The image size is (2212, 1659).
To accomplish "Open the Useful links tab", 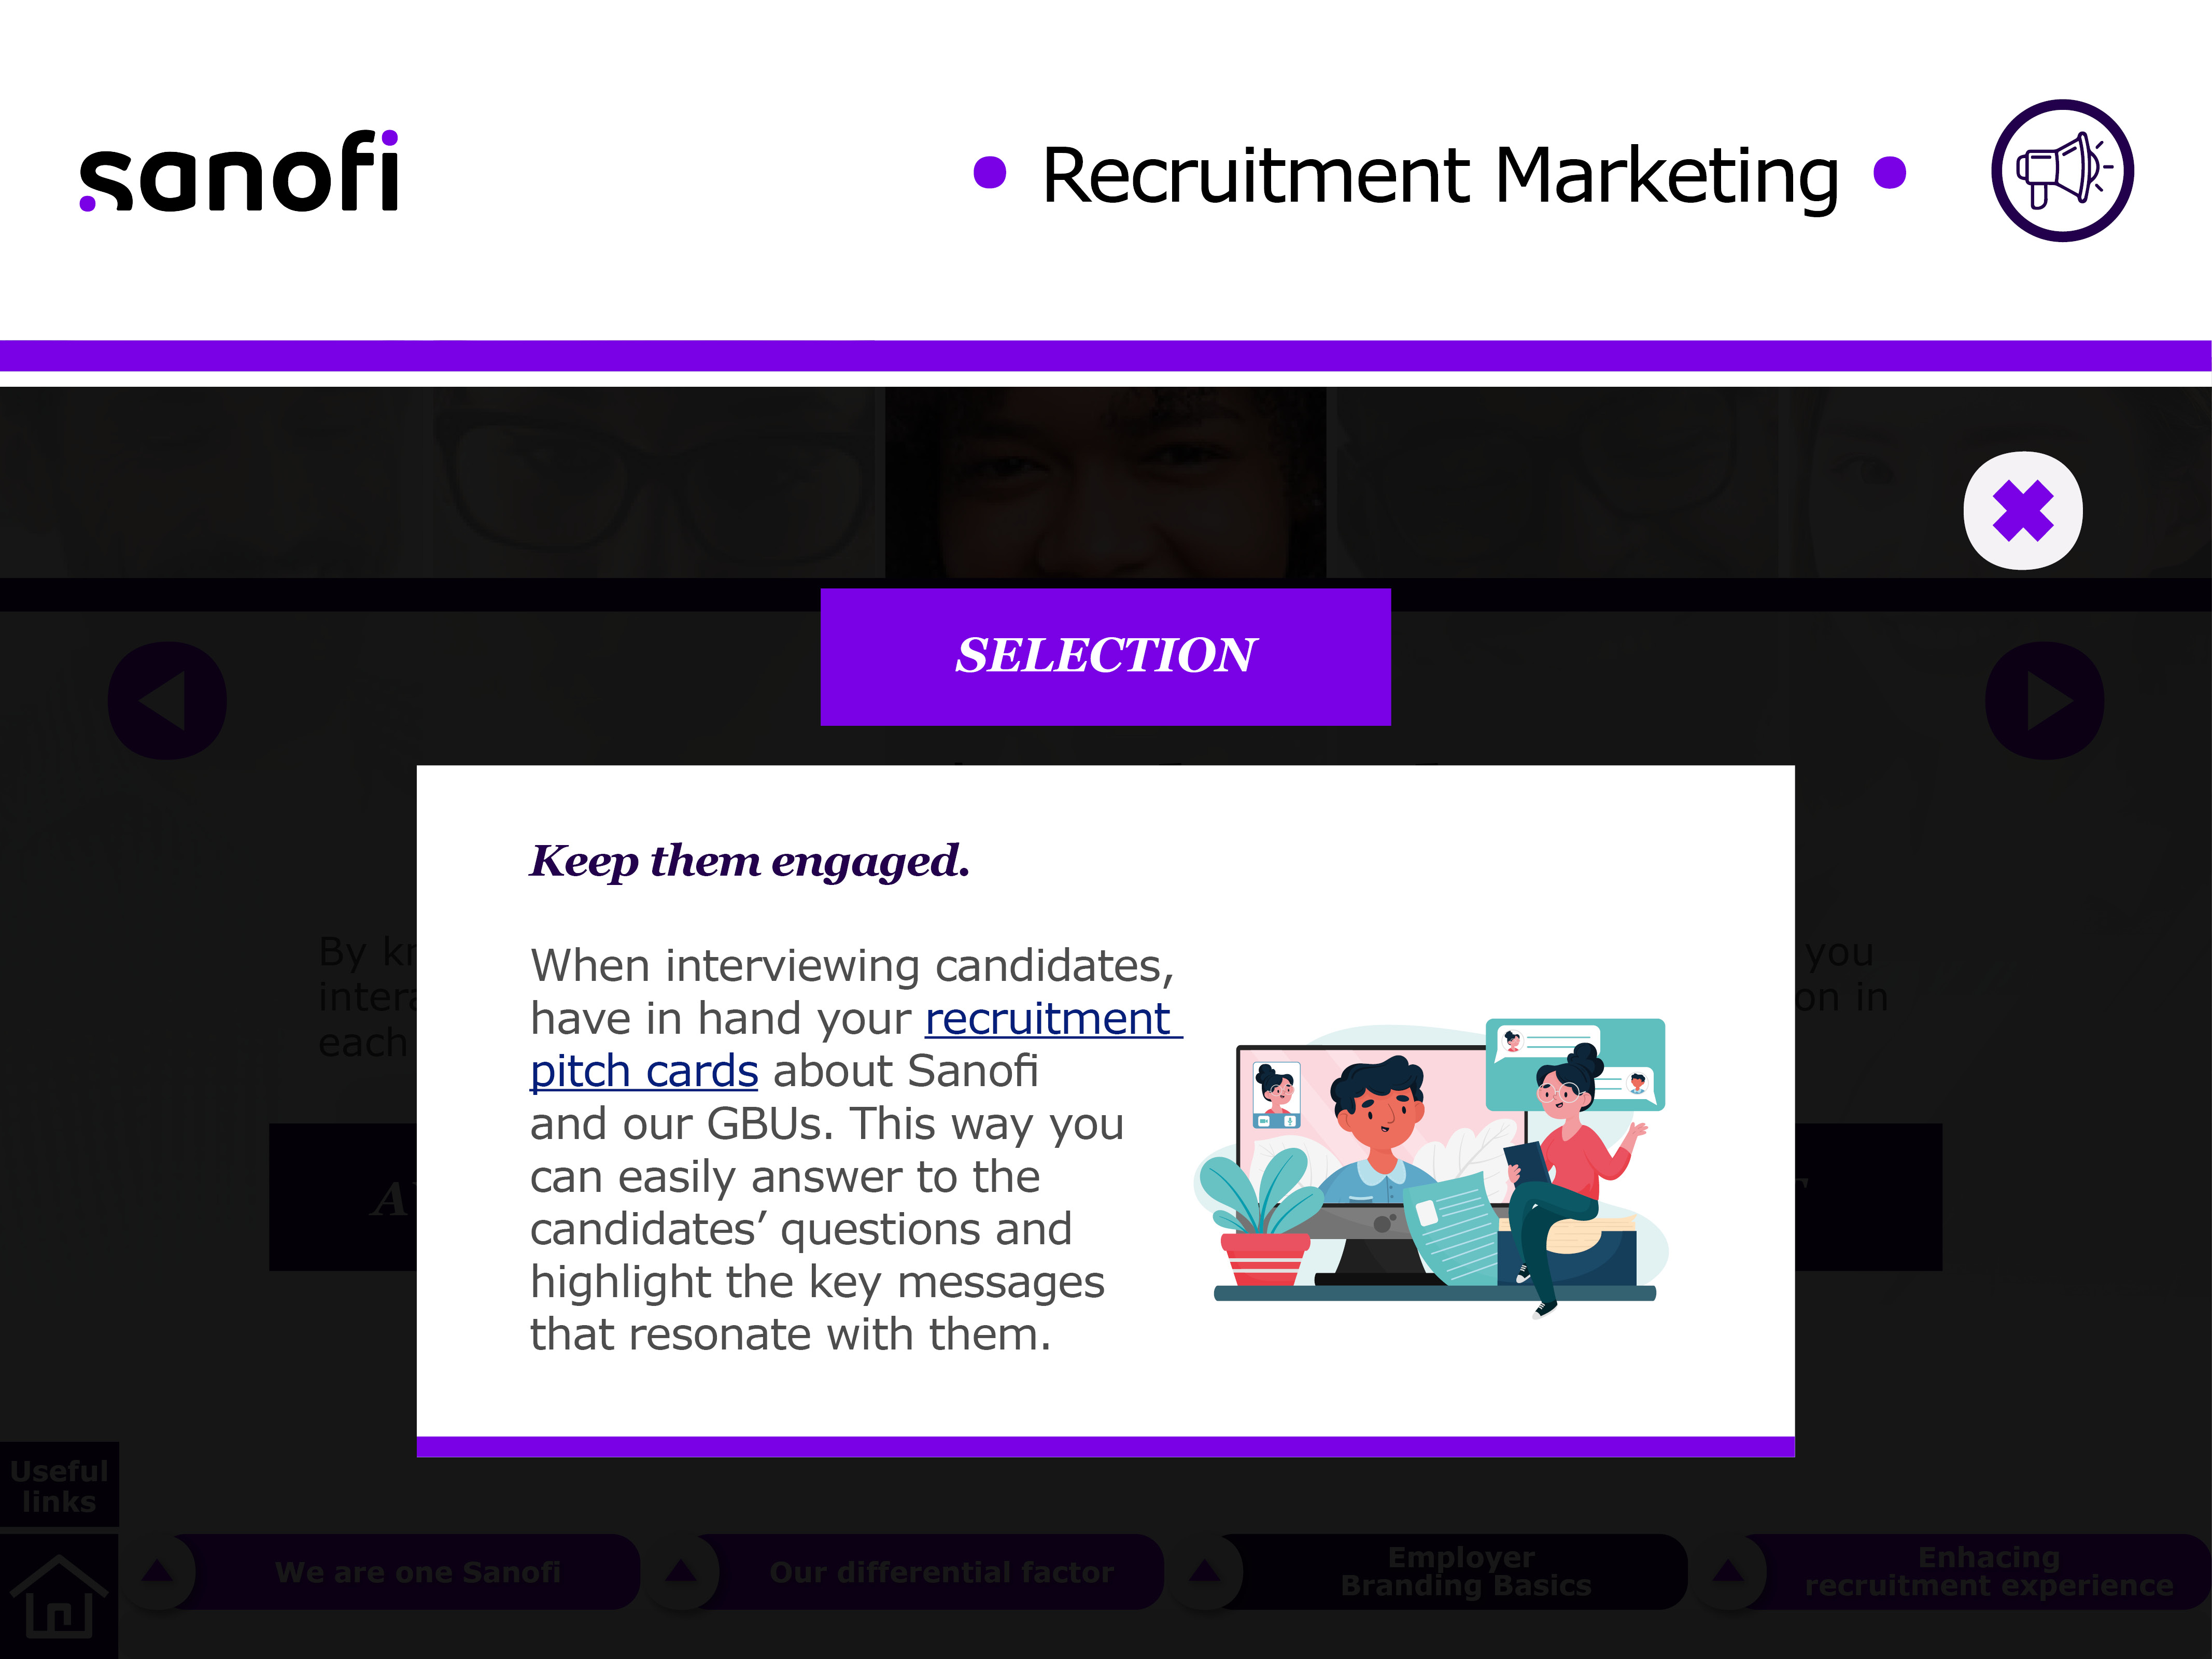I will coord(59,1486).
